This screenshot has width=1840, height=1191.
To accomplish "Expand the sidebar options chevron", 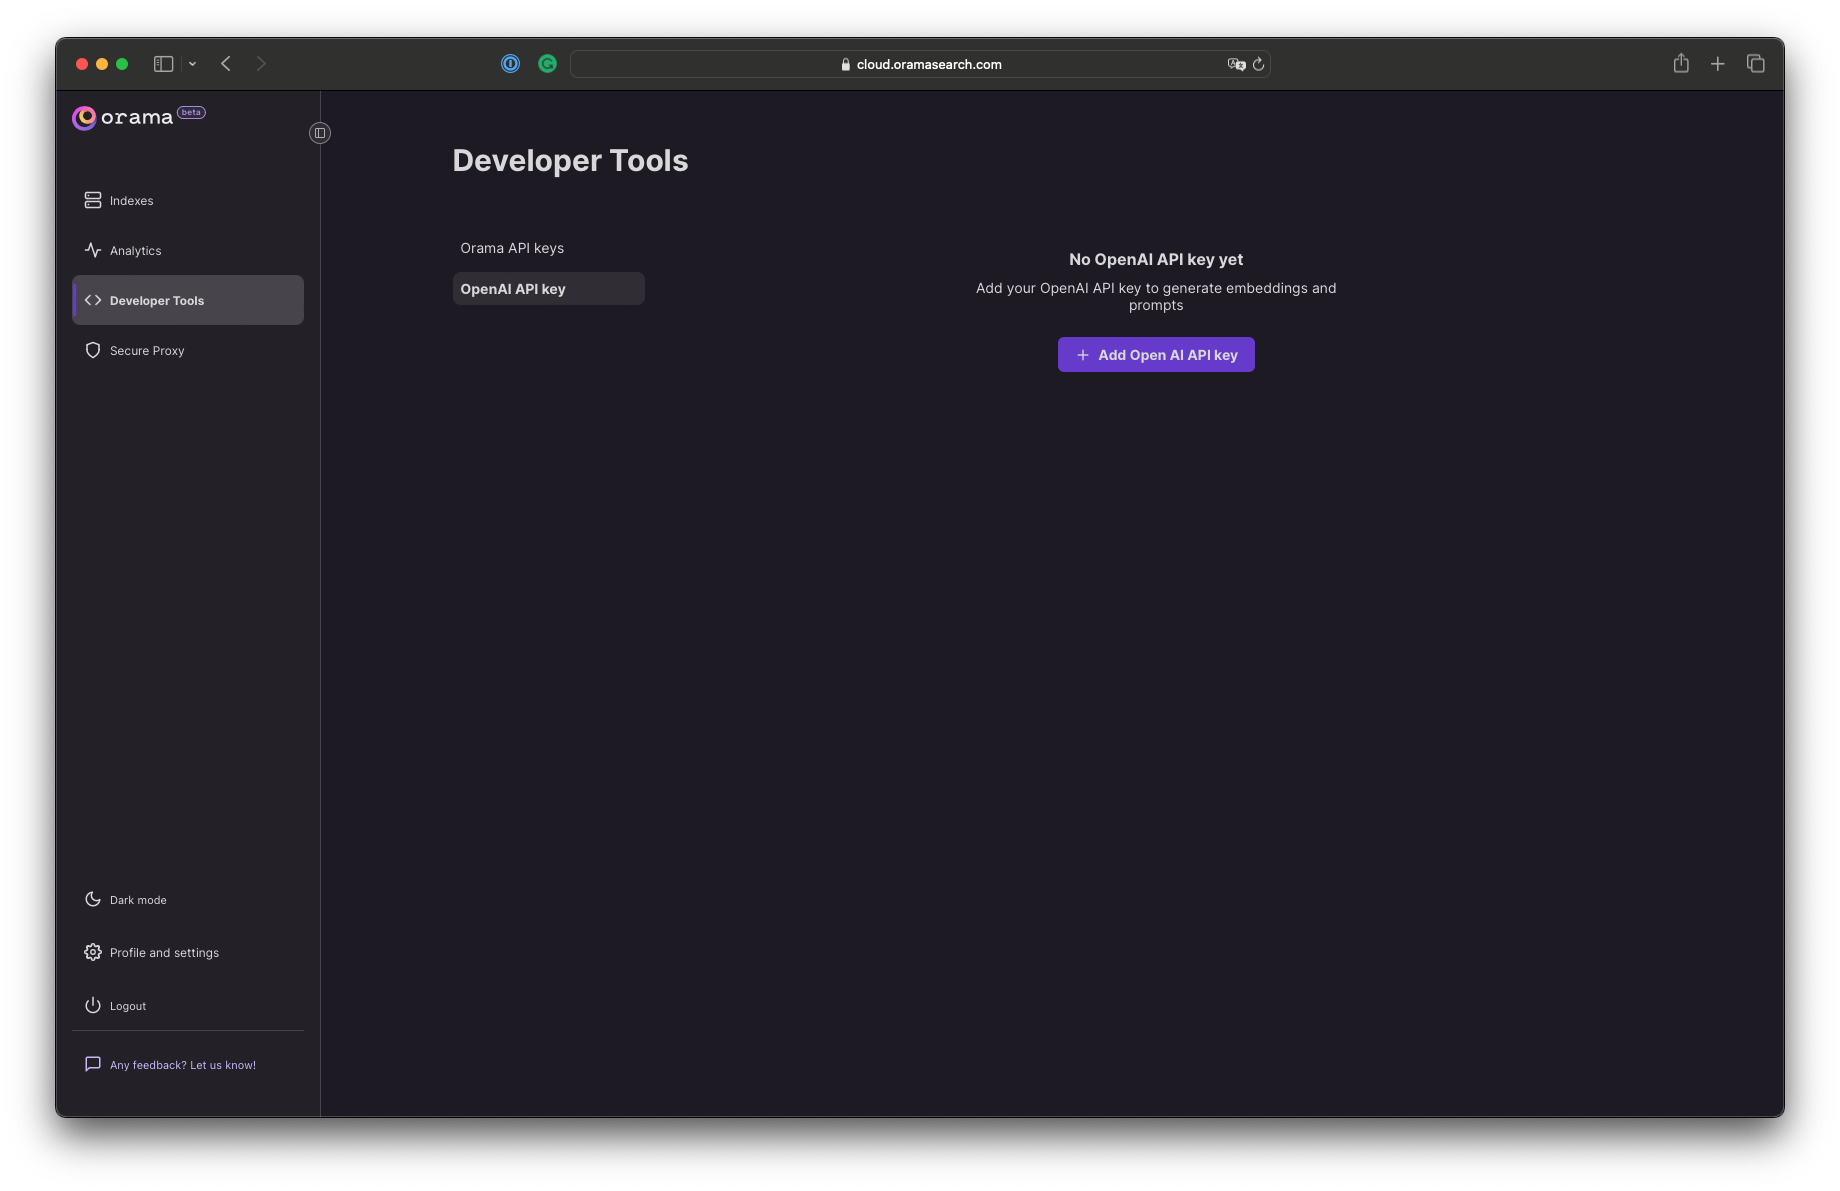I will pos(192,64).
